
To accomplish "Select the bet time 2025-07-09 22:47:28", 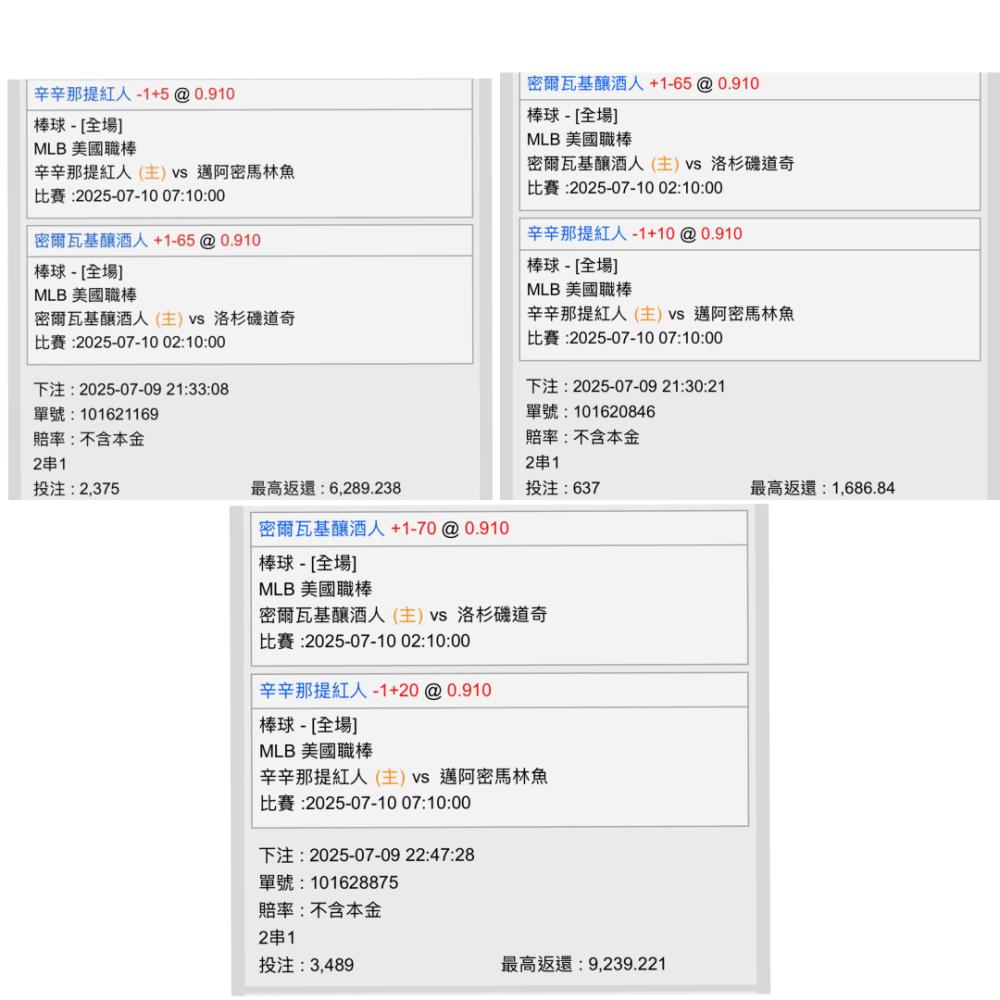I will (367, 855).
